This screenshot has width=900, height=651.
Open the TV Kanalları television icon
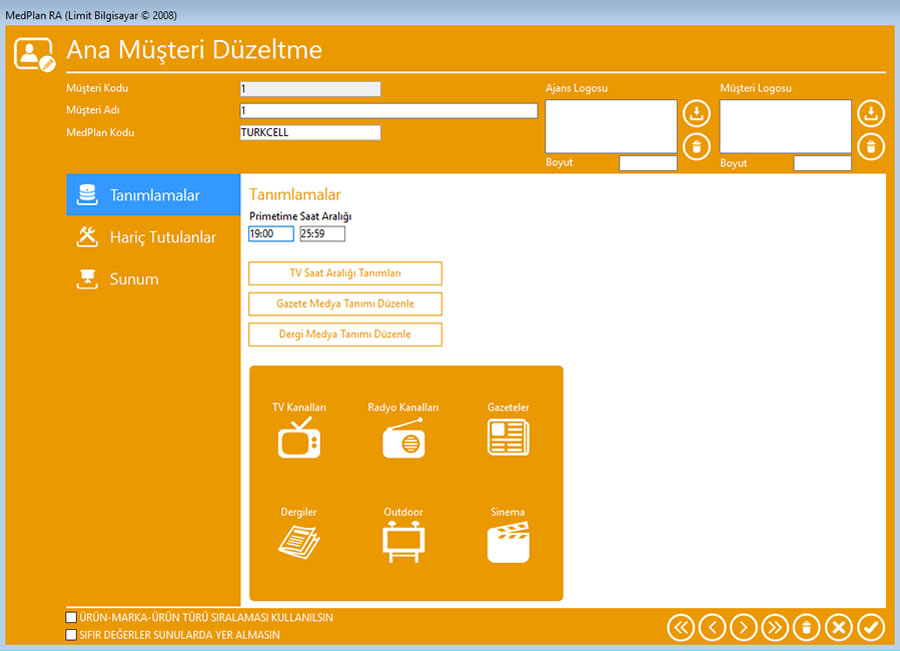pyautogui.click(x=299, y=439)
